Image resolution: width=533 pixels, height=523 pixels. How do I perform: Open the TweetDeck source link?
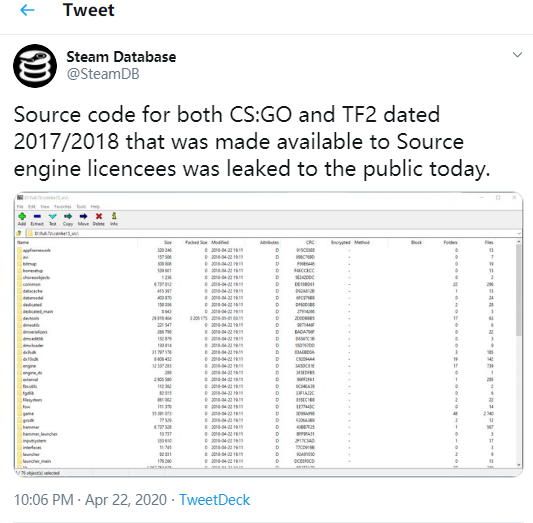[214, 500]
